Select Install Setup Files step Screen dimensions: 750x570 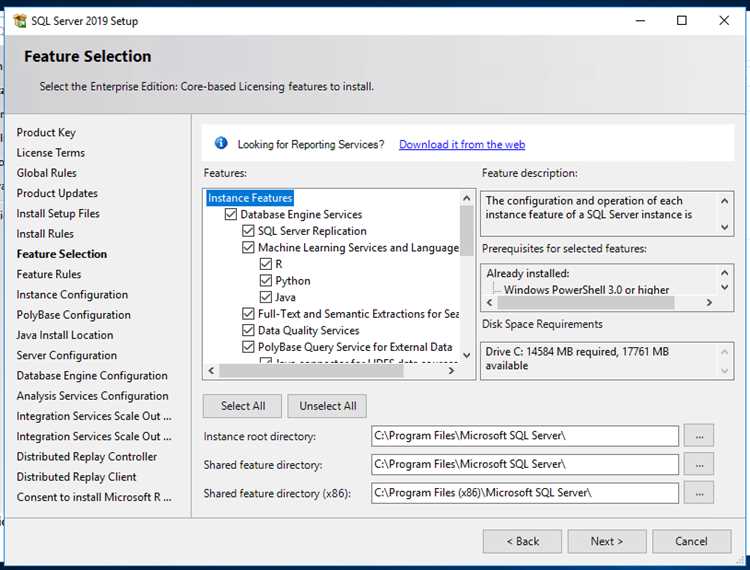(x=58, y=213)
